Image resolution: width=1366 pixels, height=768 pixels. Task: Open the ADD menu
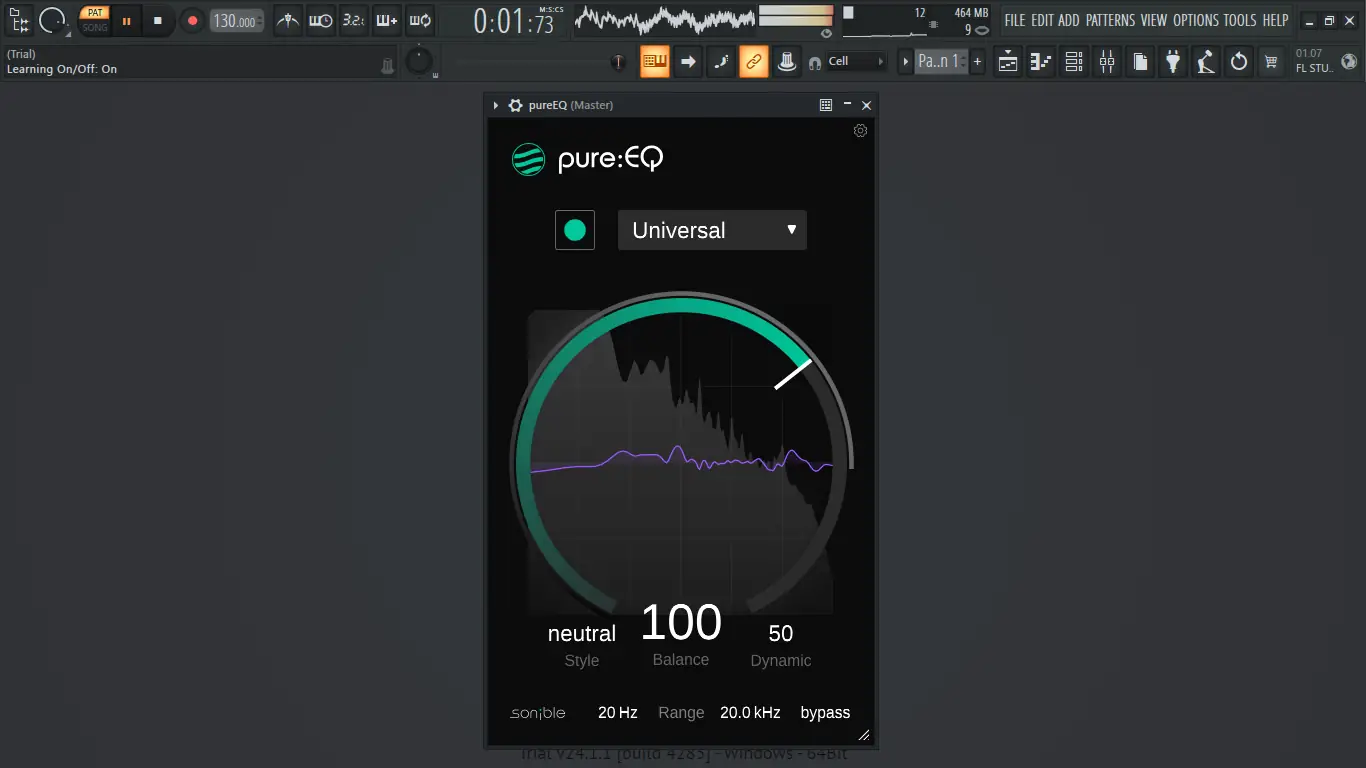(x=1069, y=20)
